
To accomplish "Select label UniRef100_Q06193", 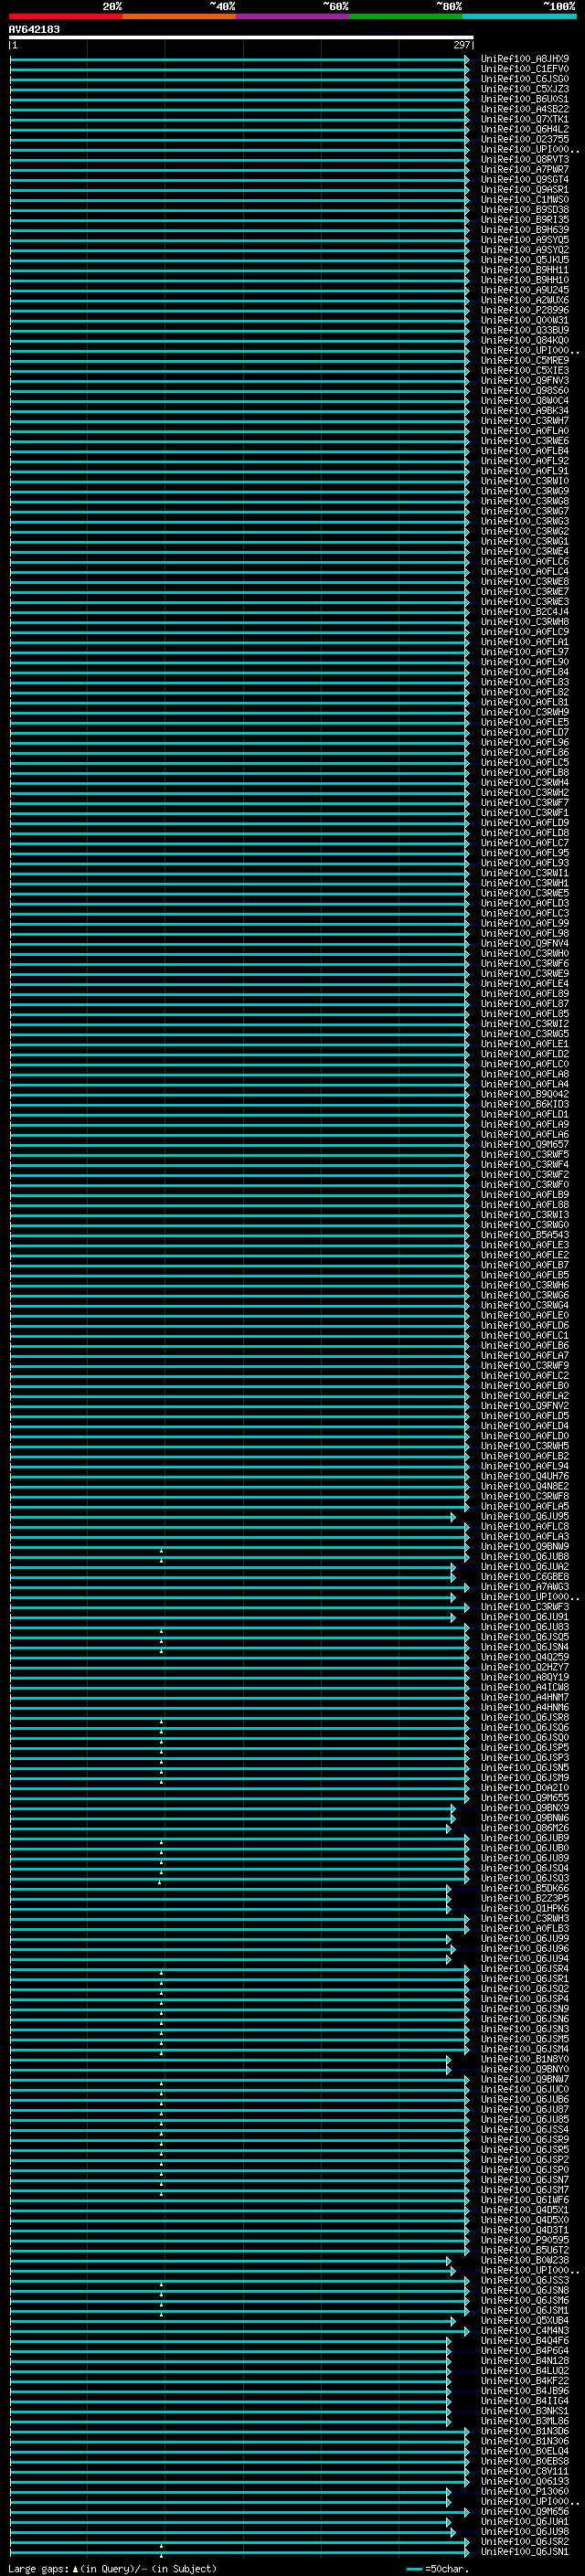I will tap(525, 2482).
